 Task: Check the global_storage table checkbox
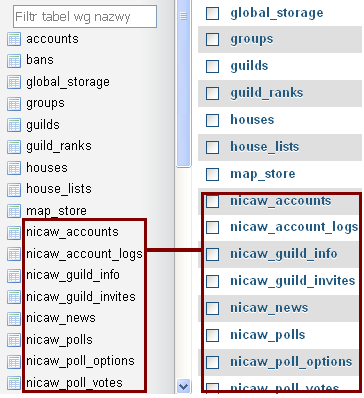click(212, 14)
